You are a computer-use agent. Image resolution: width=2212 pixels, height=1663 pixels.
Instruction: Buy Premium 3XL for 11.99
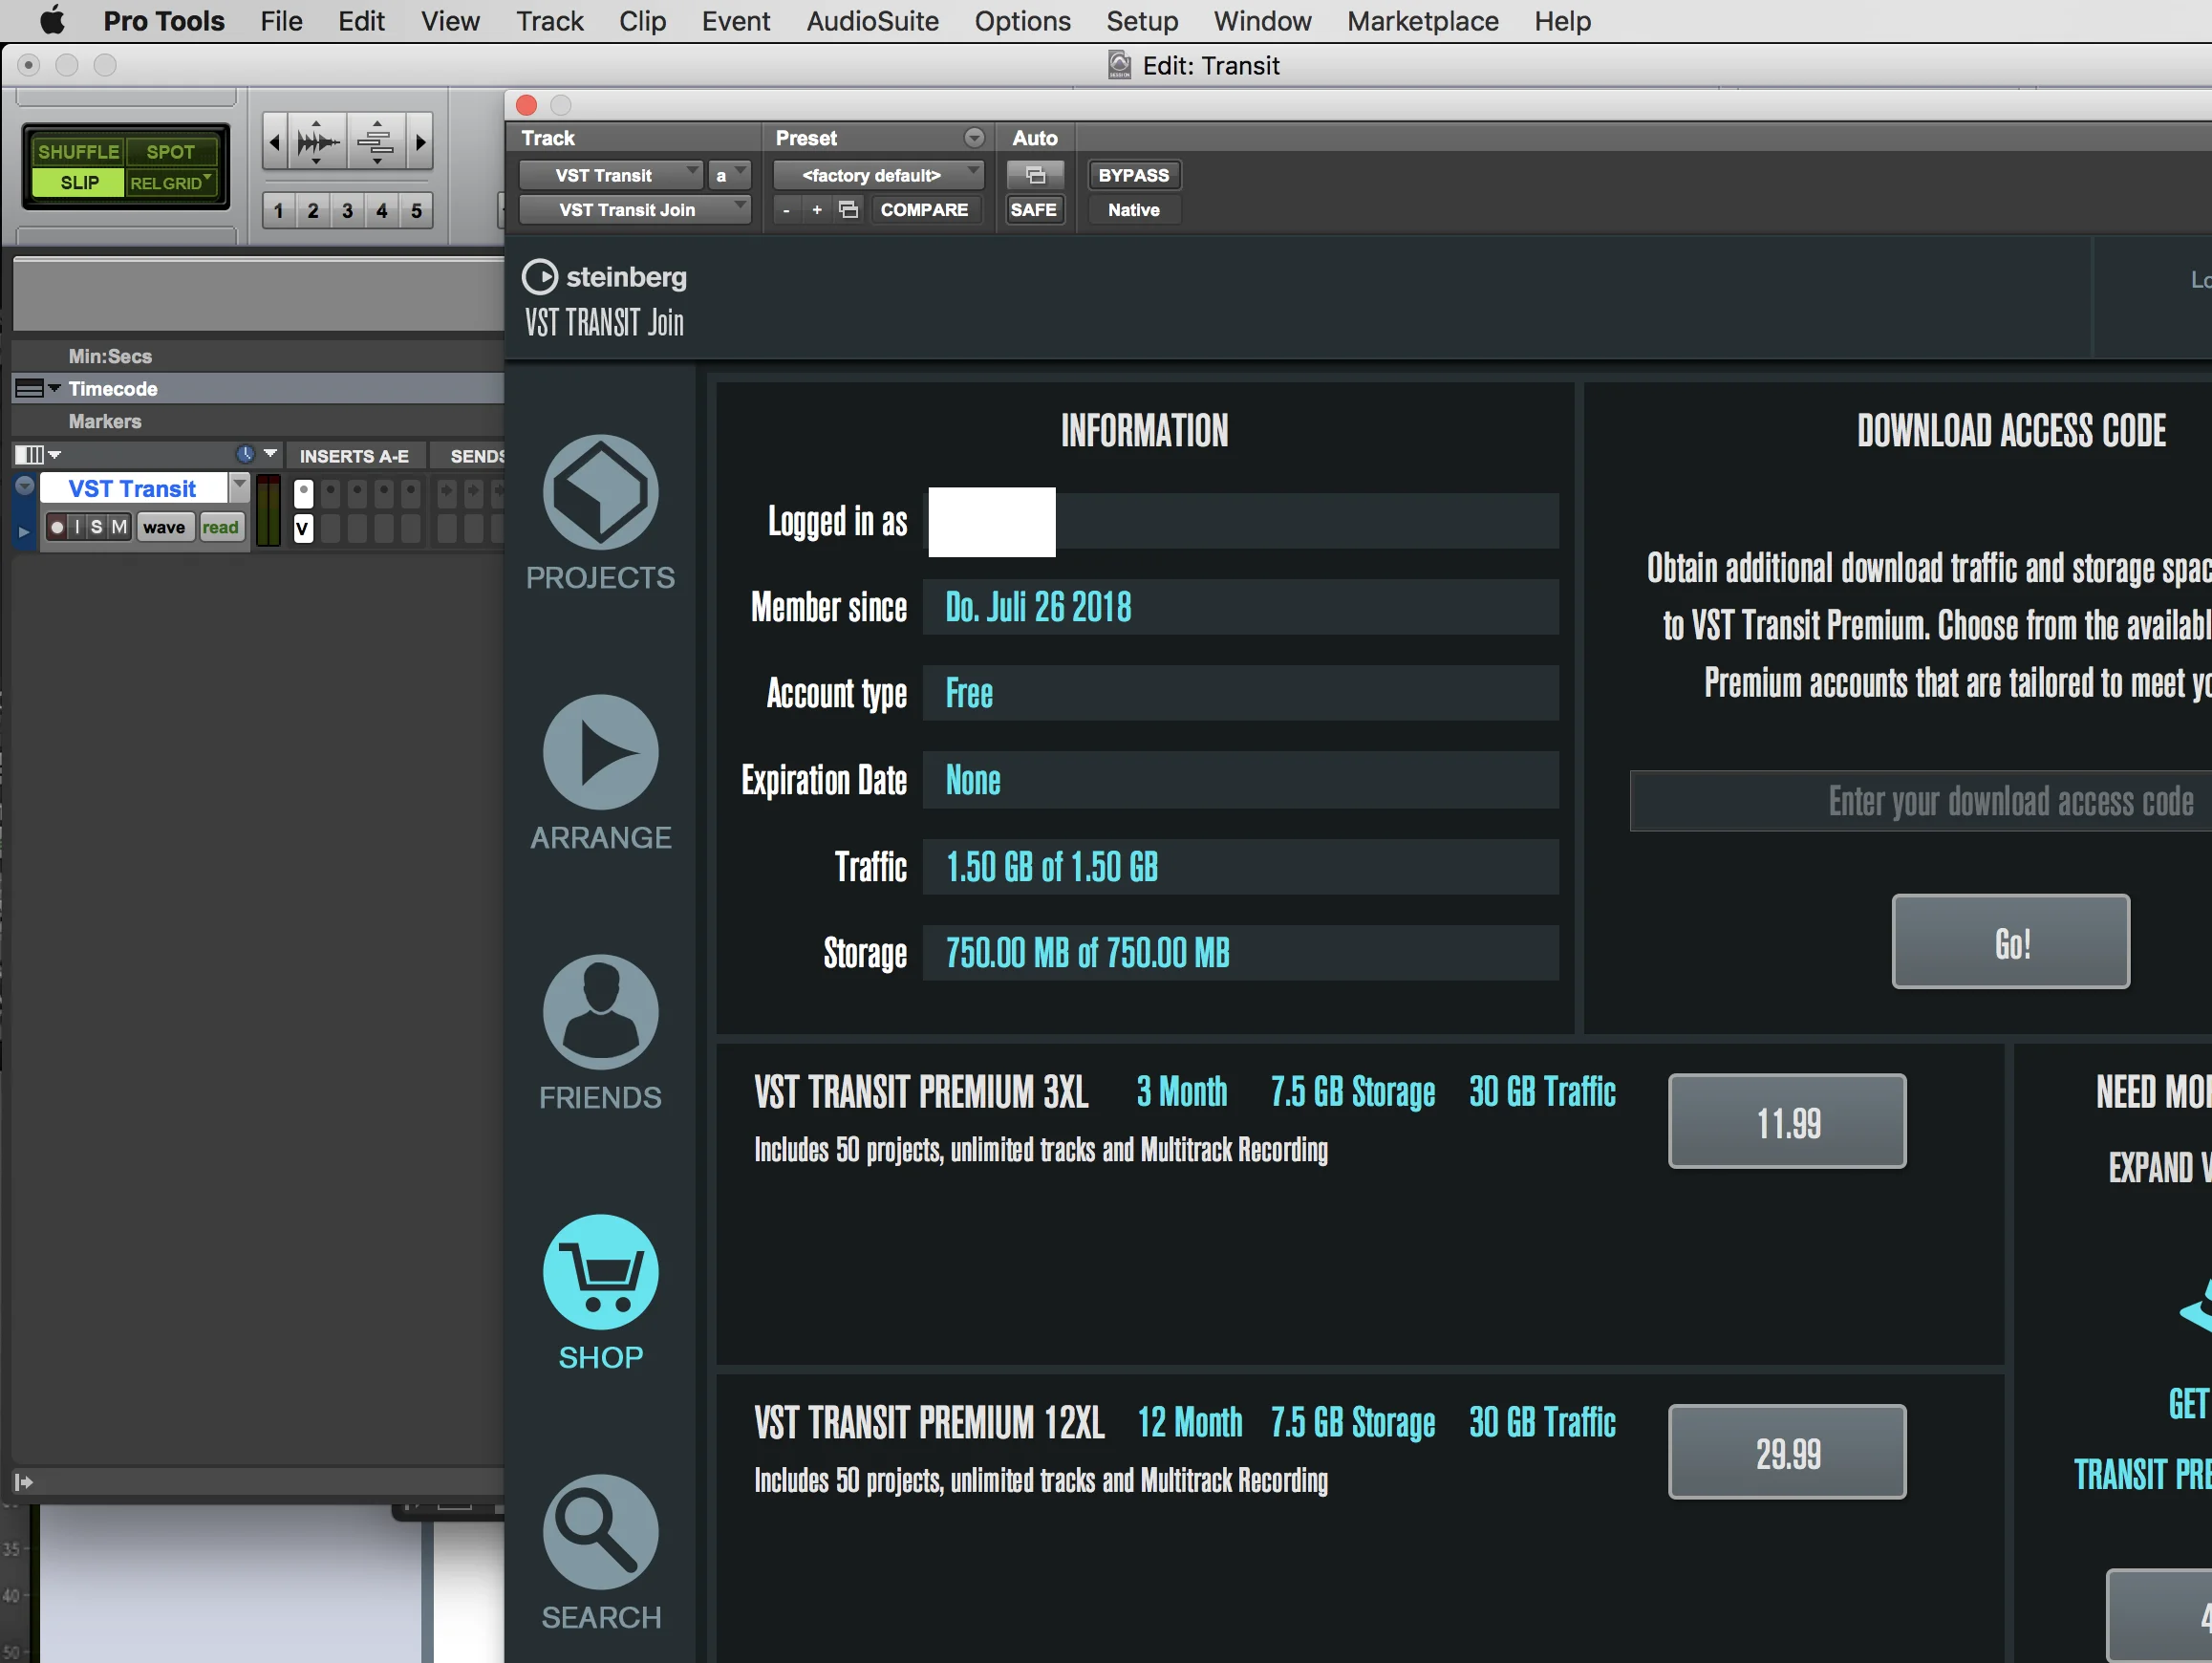pyautogui.click(x=1787, y=1121)
